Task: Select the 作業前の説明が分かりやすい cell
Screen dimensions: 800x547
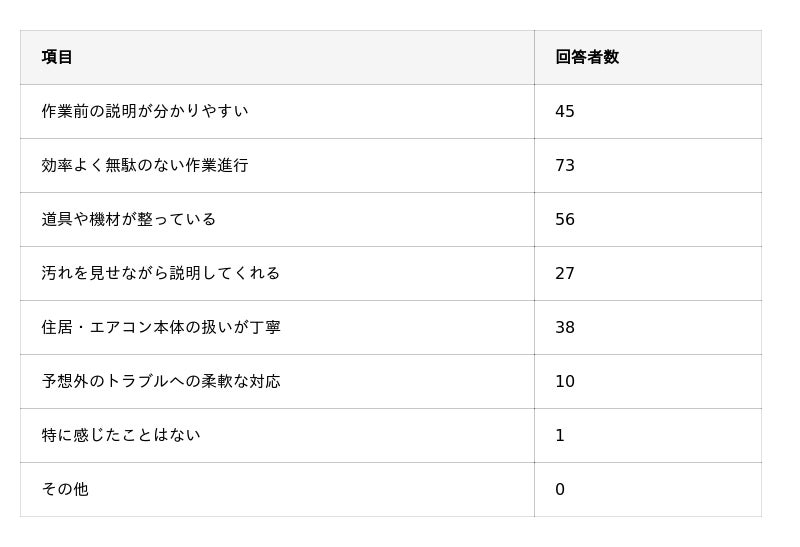Action: tap(145, 111)
